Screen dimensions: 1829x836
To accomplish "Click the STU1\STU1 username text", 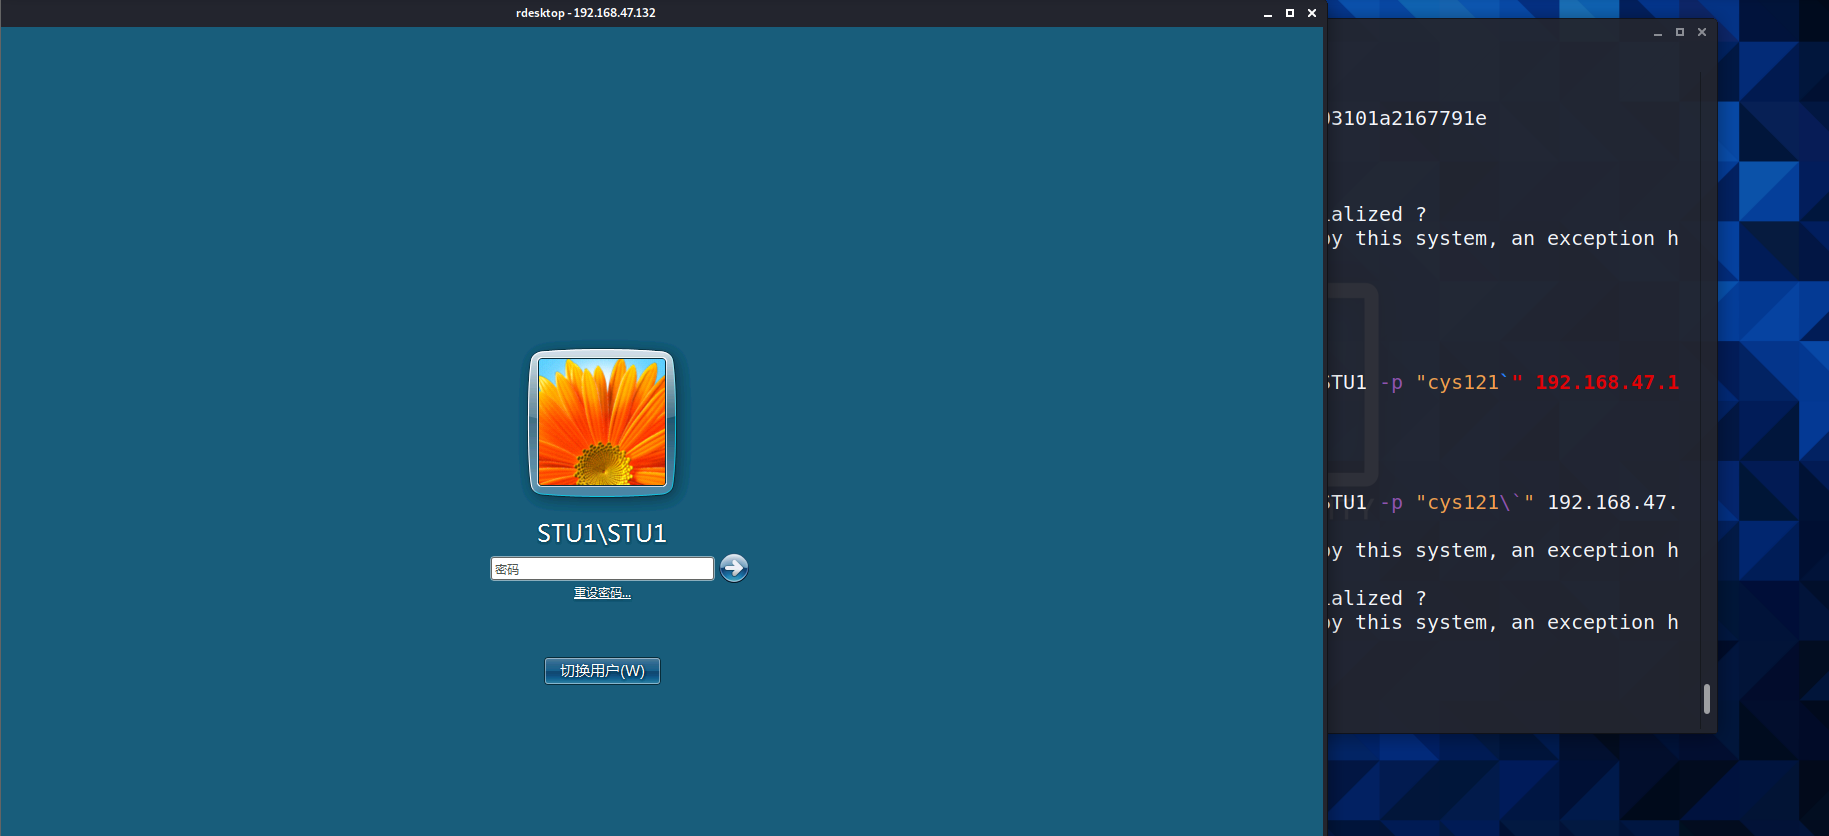I will point(602,534).
